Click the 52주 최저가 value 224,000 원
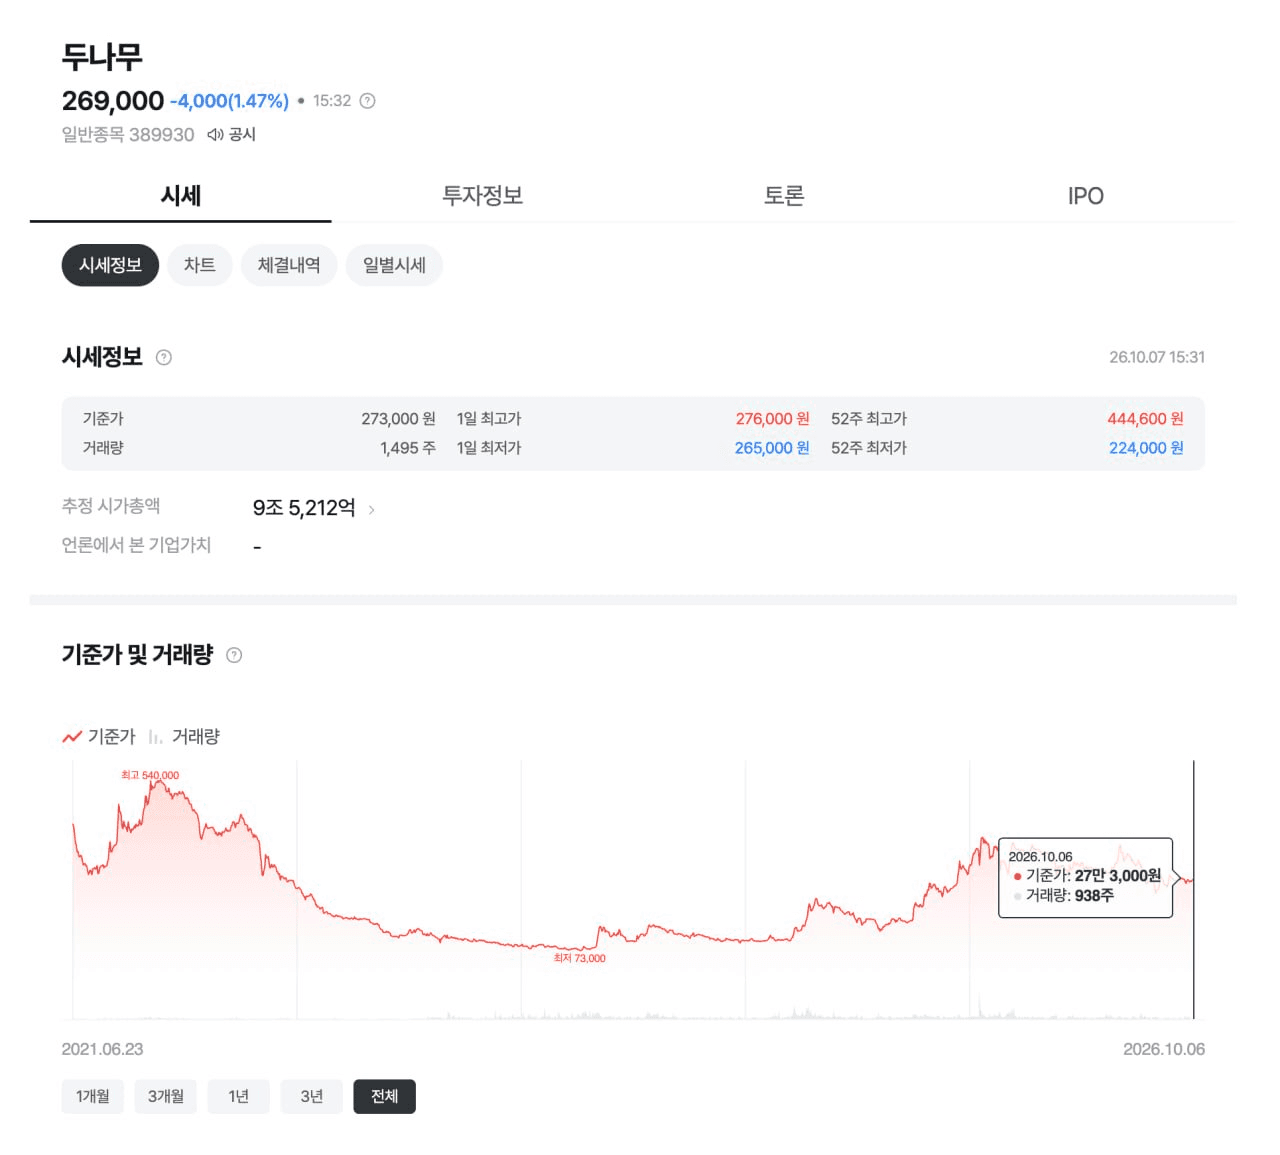The image size is (1280, 1155). coord(1146,448)
